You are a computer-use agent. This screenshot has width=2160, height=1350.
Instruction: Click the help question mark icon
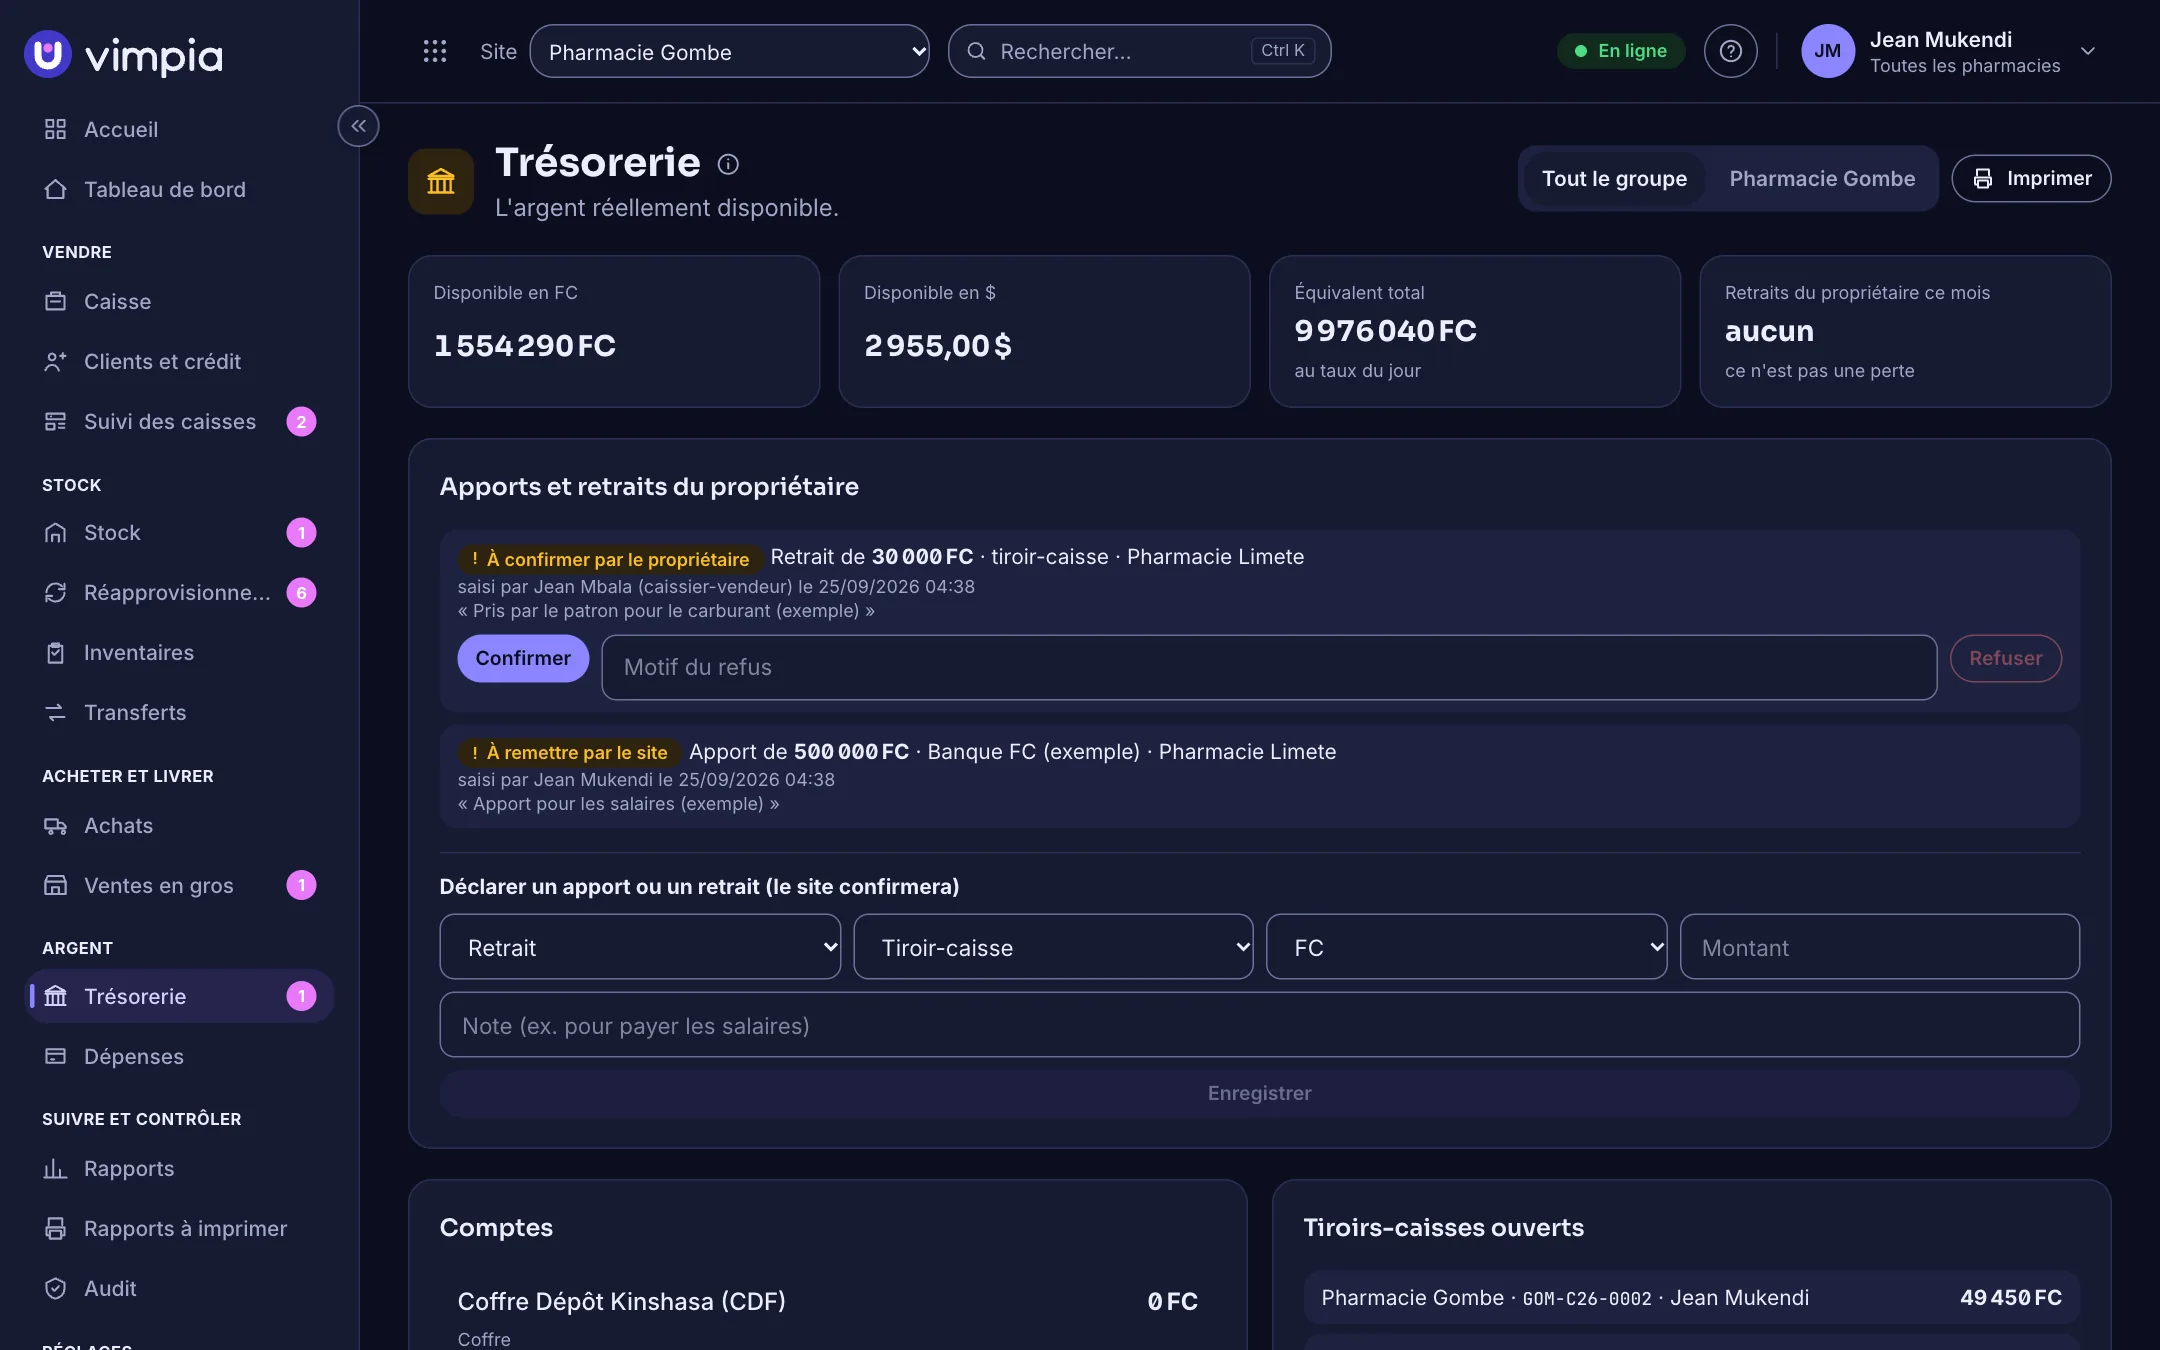tap(1730, 51)
